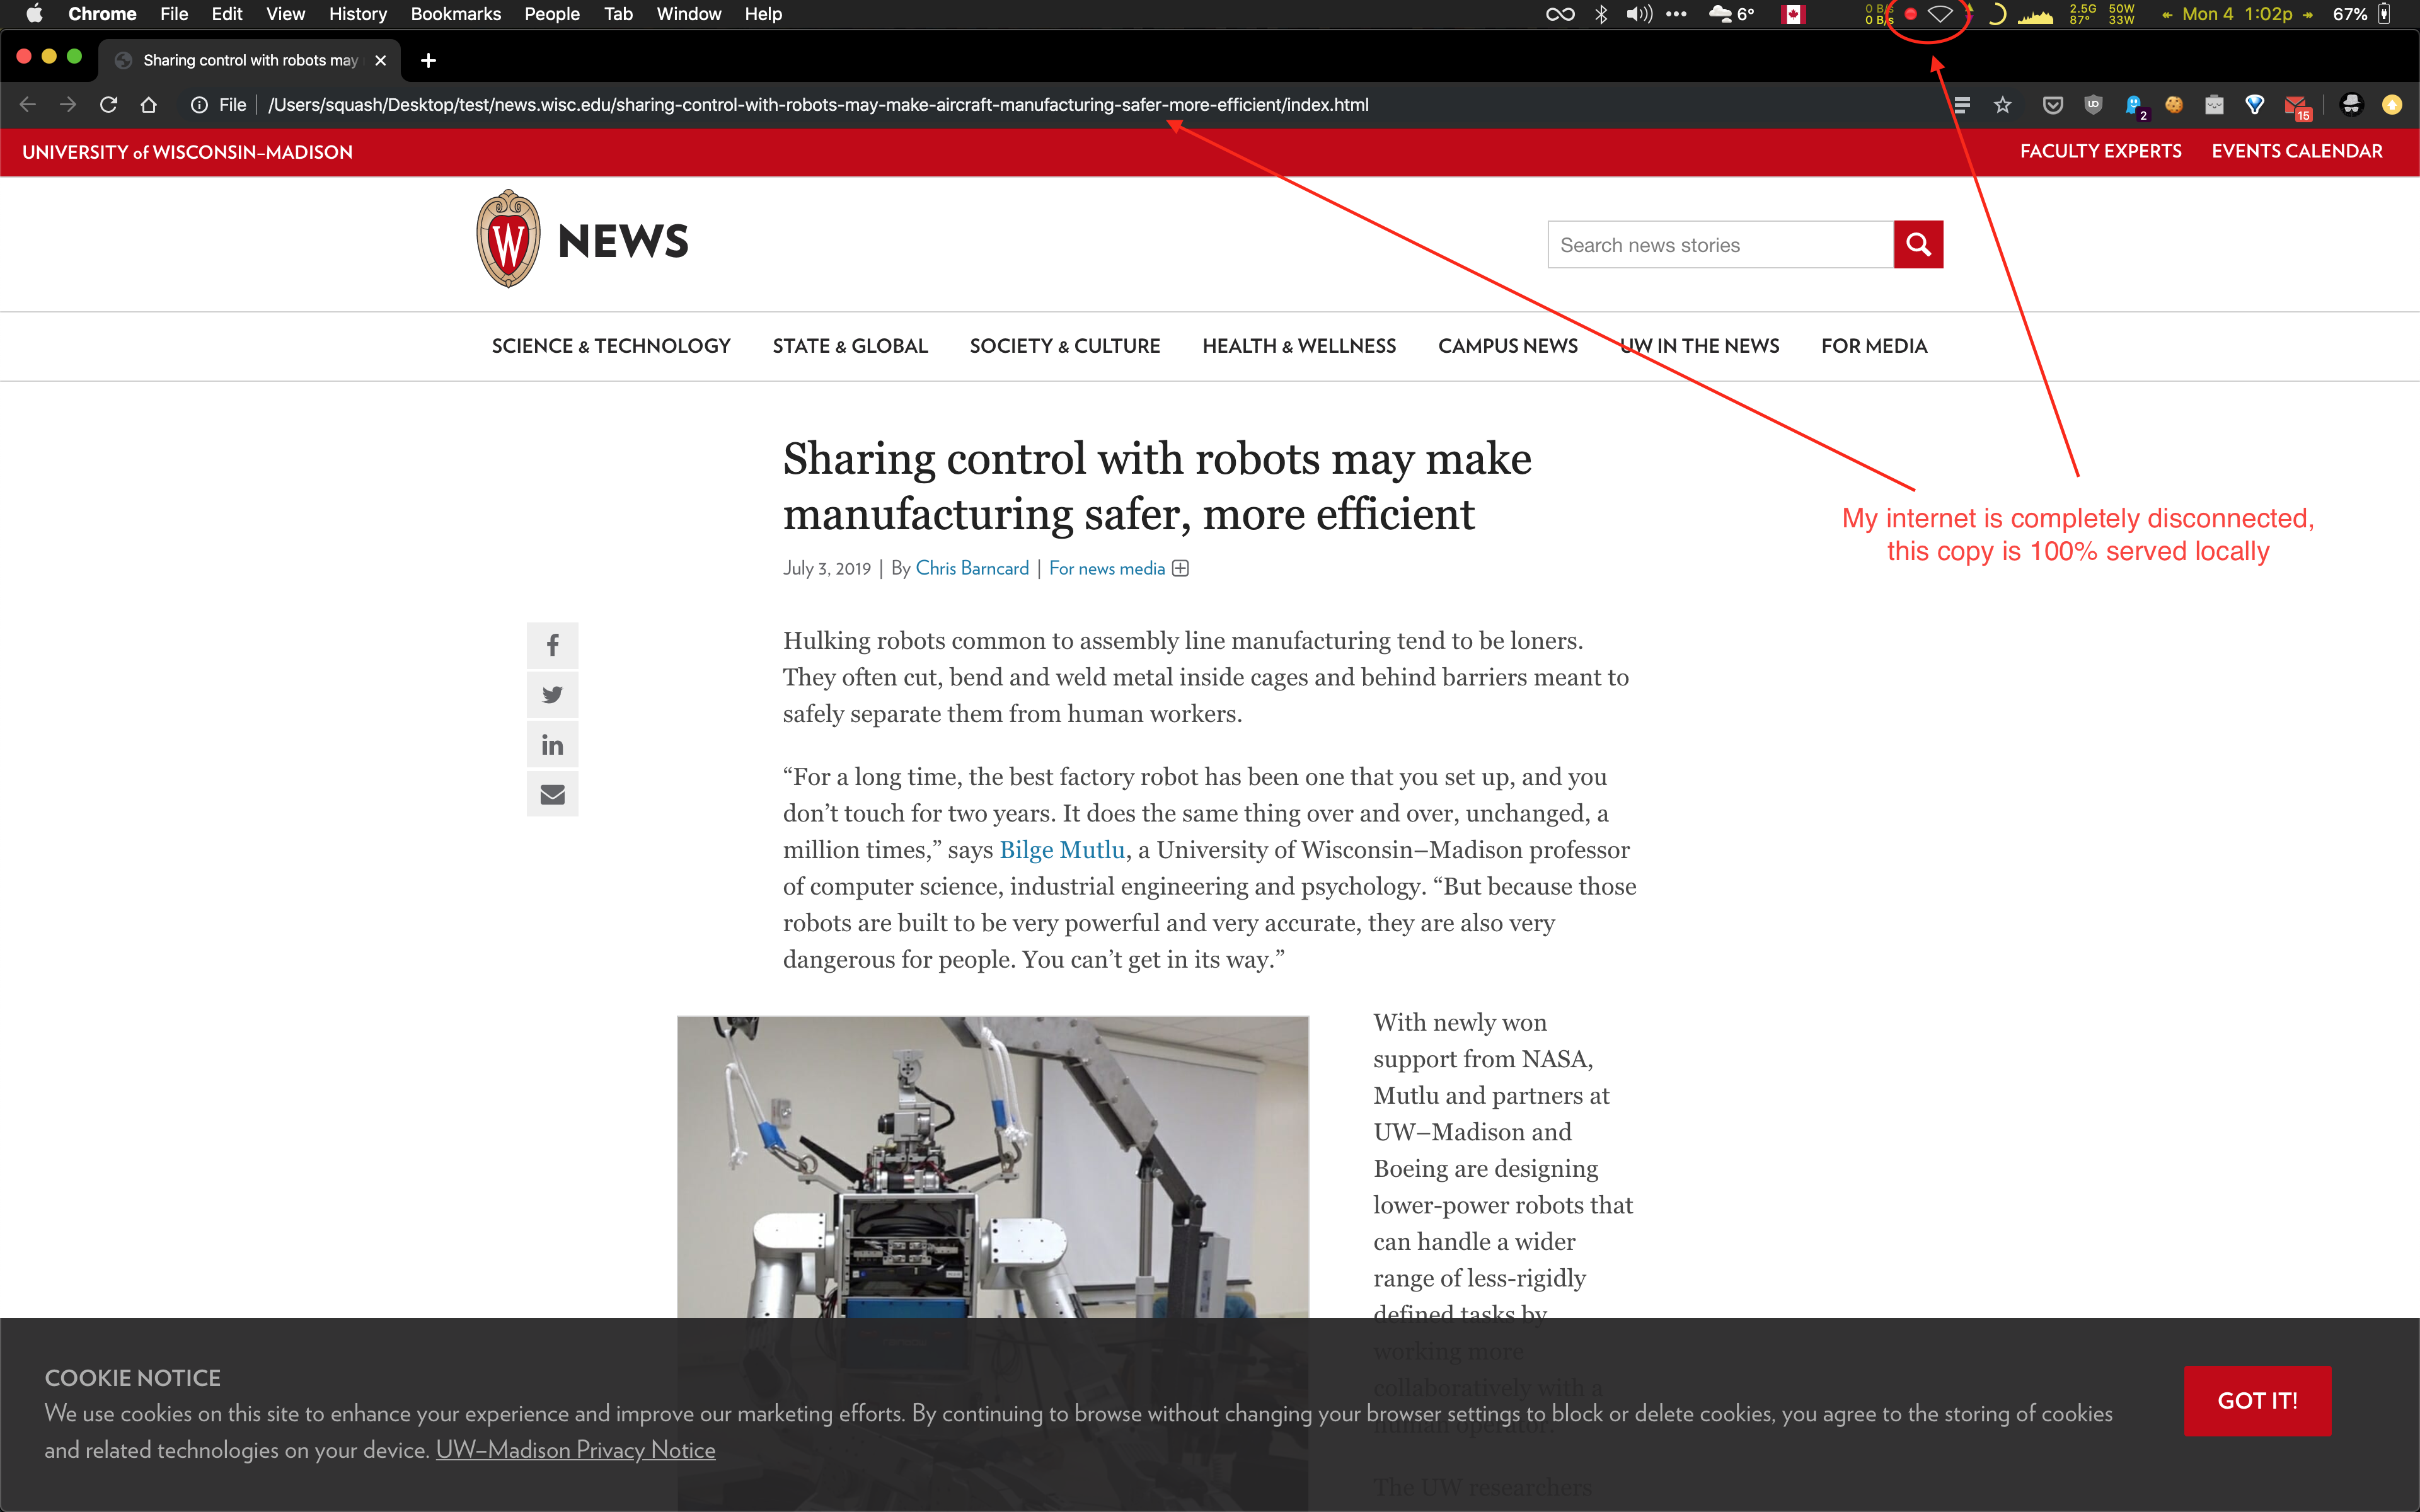Go to State & Global section

[850, 346]
